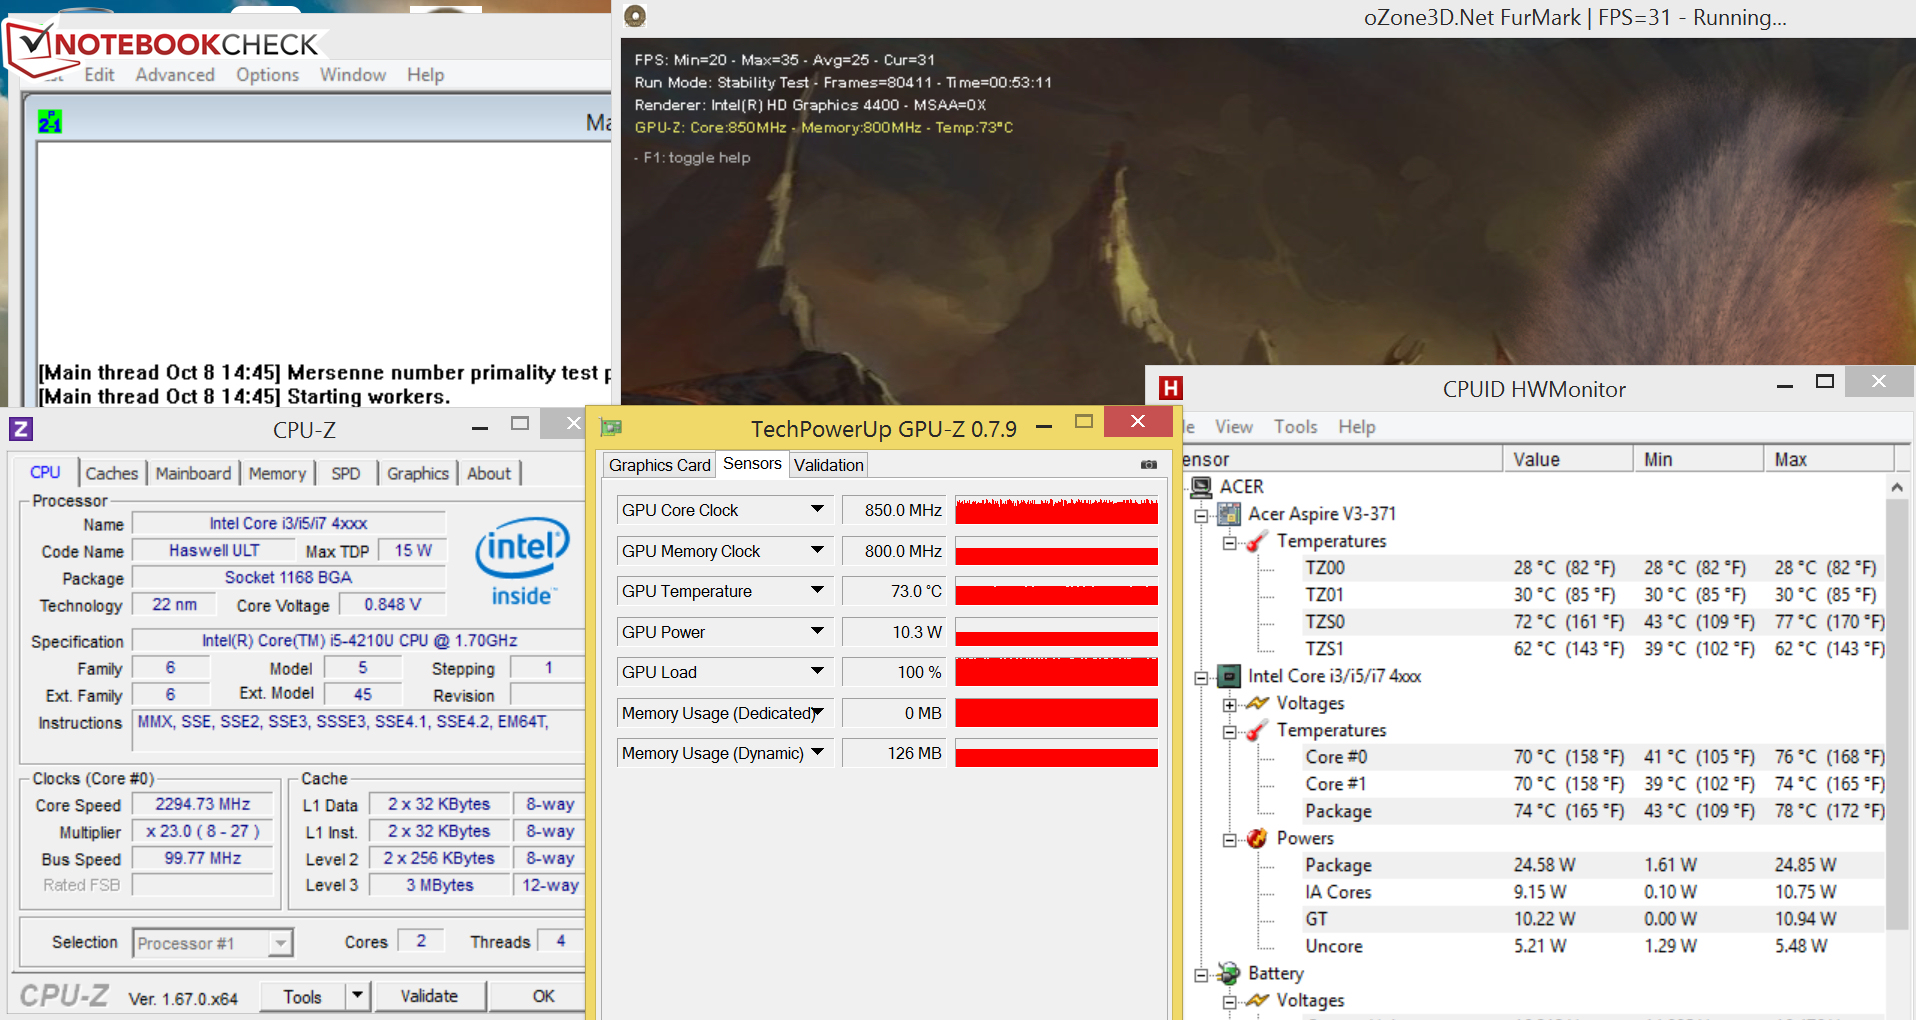
Task: Open the Processor #1 selection combo box
Action: click(x=212, y=943)
